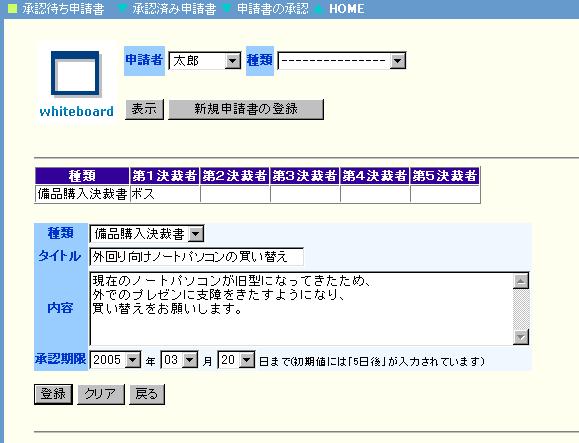The width and height of the screenshot is (579, 443).
Task: Click the HOME link in the top bar
Action: 346,8
